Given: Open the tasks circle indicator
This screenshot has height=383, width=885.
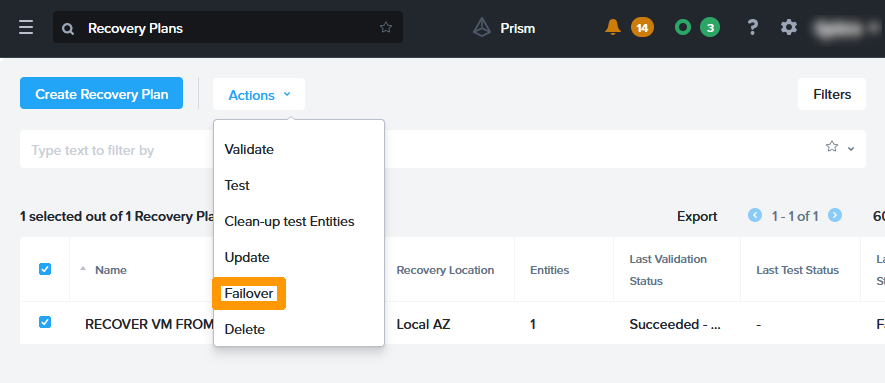Looking at the screenshot, I should click(x=683, y=27).
